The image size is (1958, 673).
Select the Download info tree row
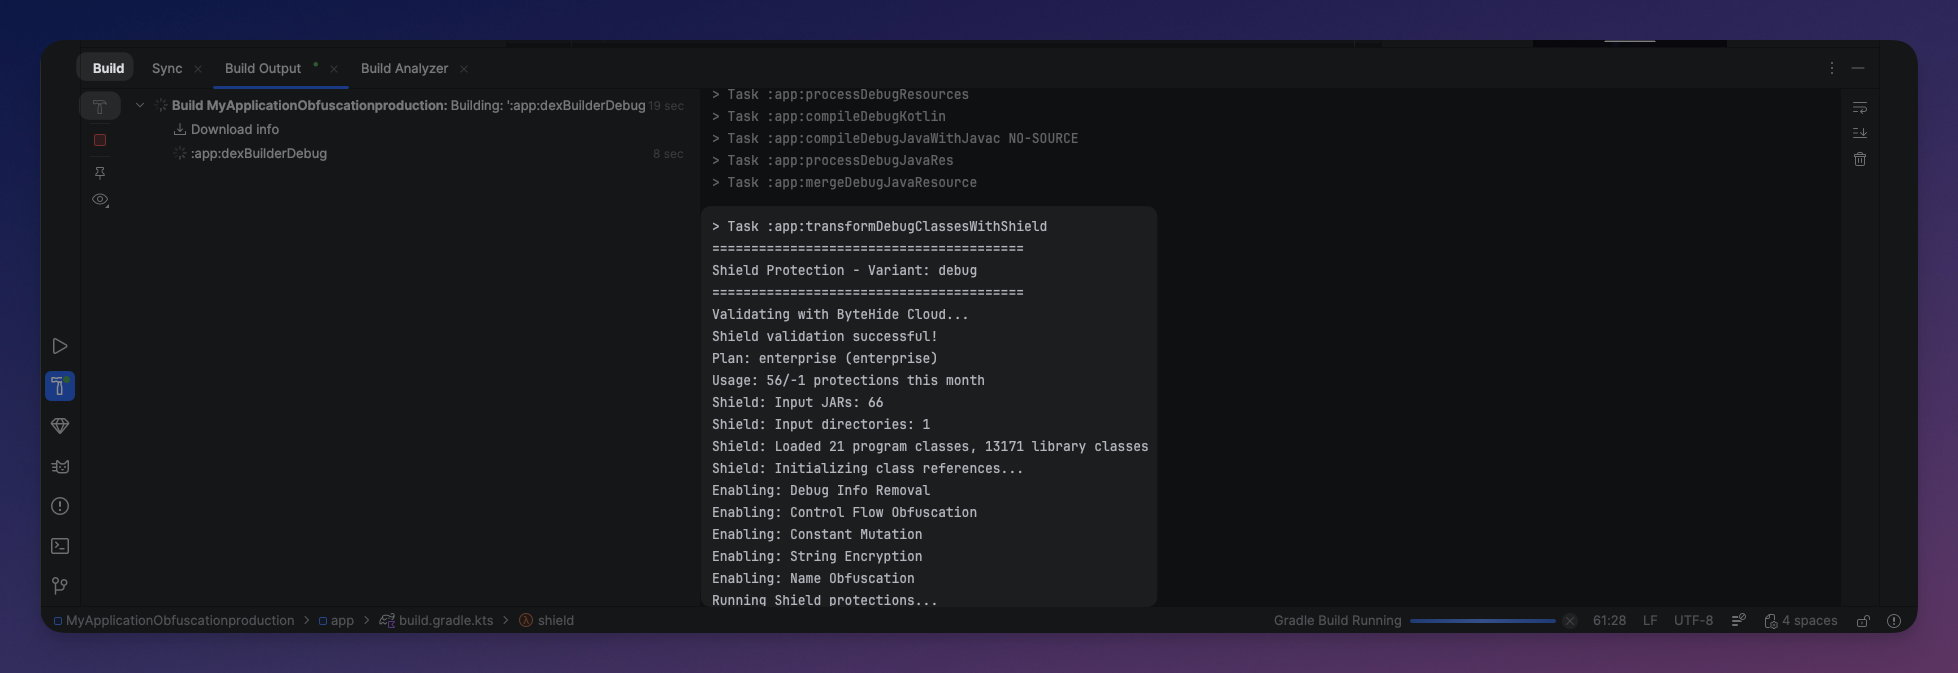pos(235,129)
